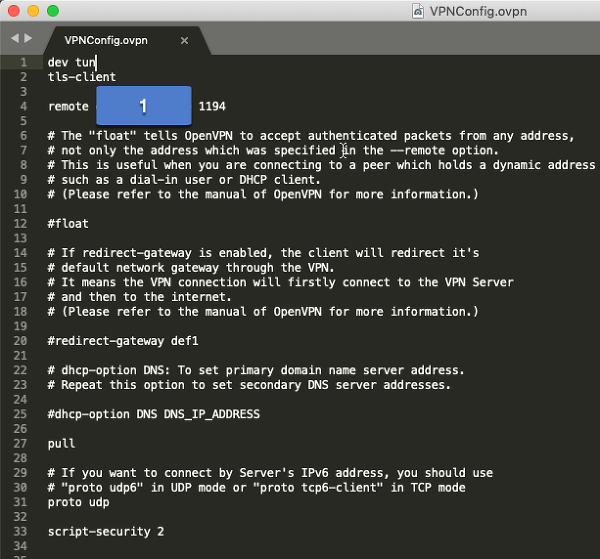Click the 'tls-client' text on line 2
The image size is (600, 559).
click(82, 77)
